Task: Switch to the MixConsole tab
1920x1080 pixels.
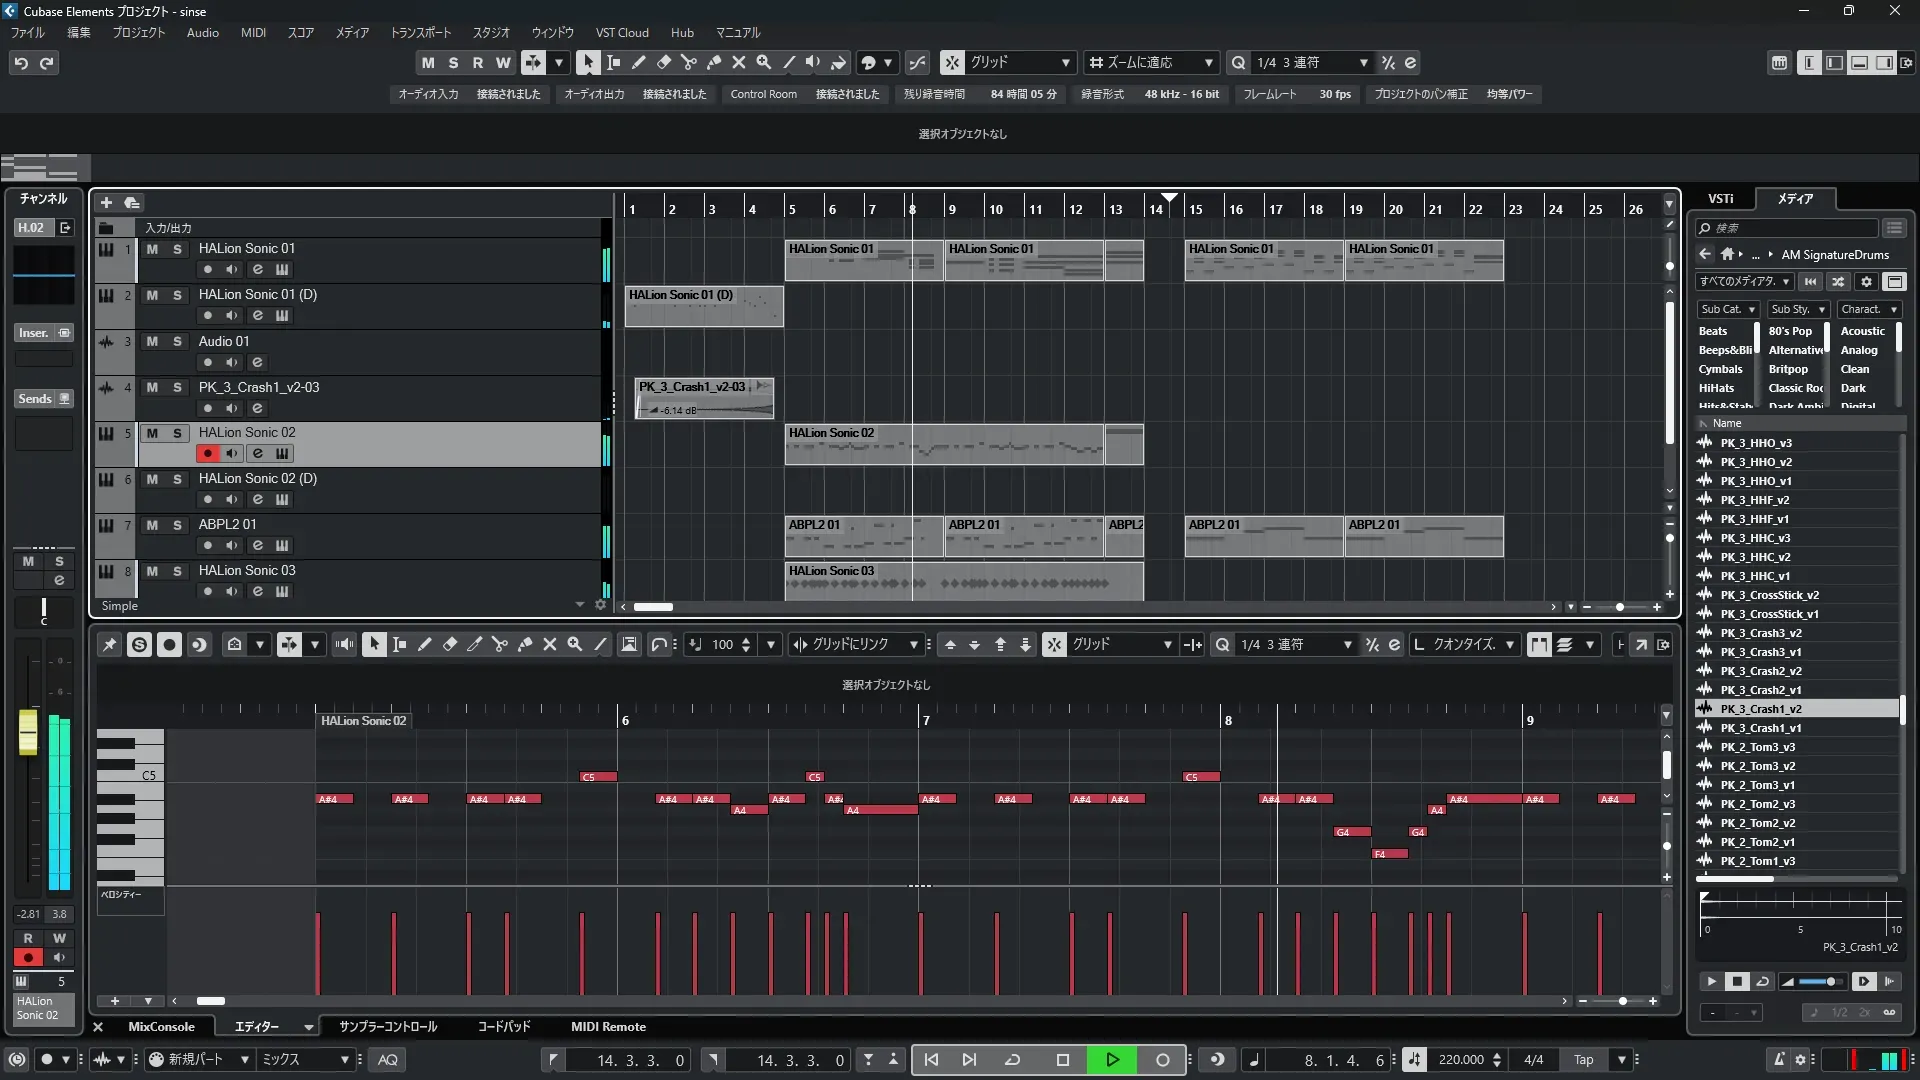Action: pyautogui.click(x=161, y=1027)
